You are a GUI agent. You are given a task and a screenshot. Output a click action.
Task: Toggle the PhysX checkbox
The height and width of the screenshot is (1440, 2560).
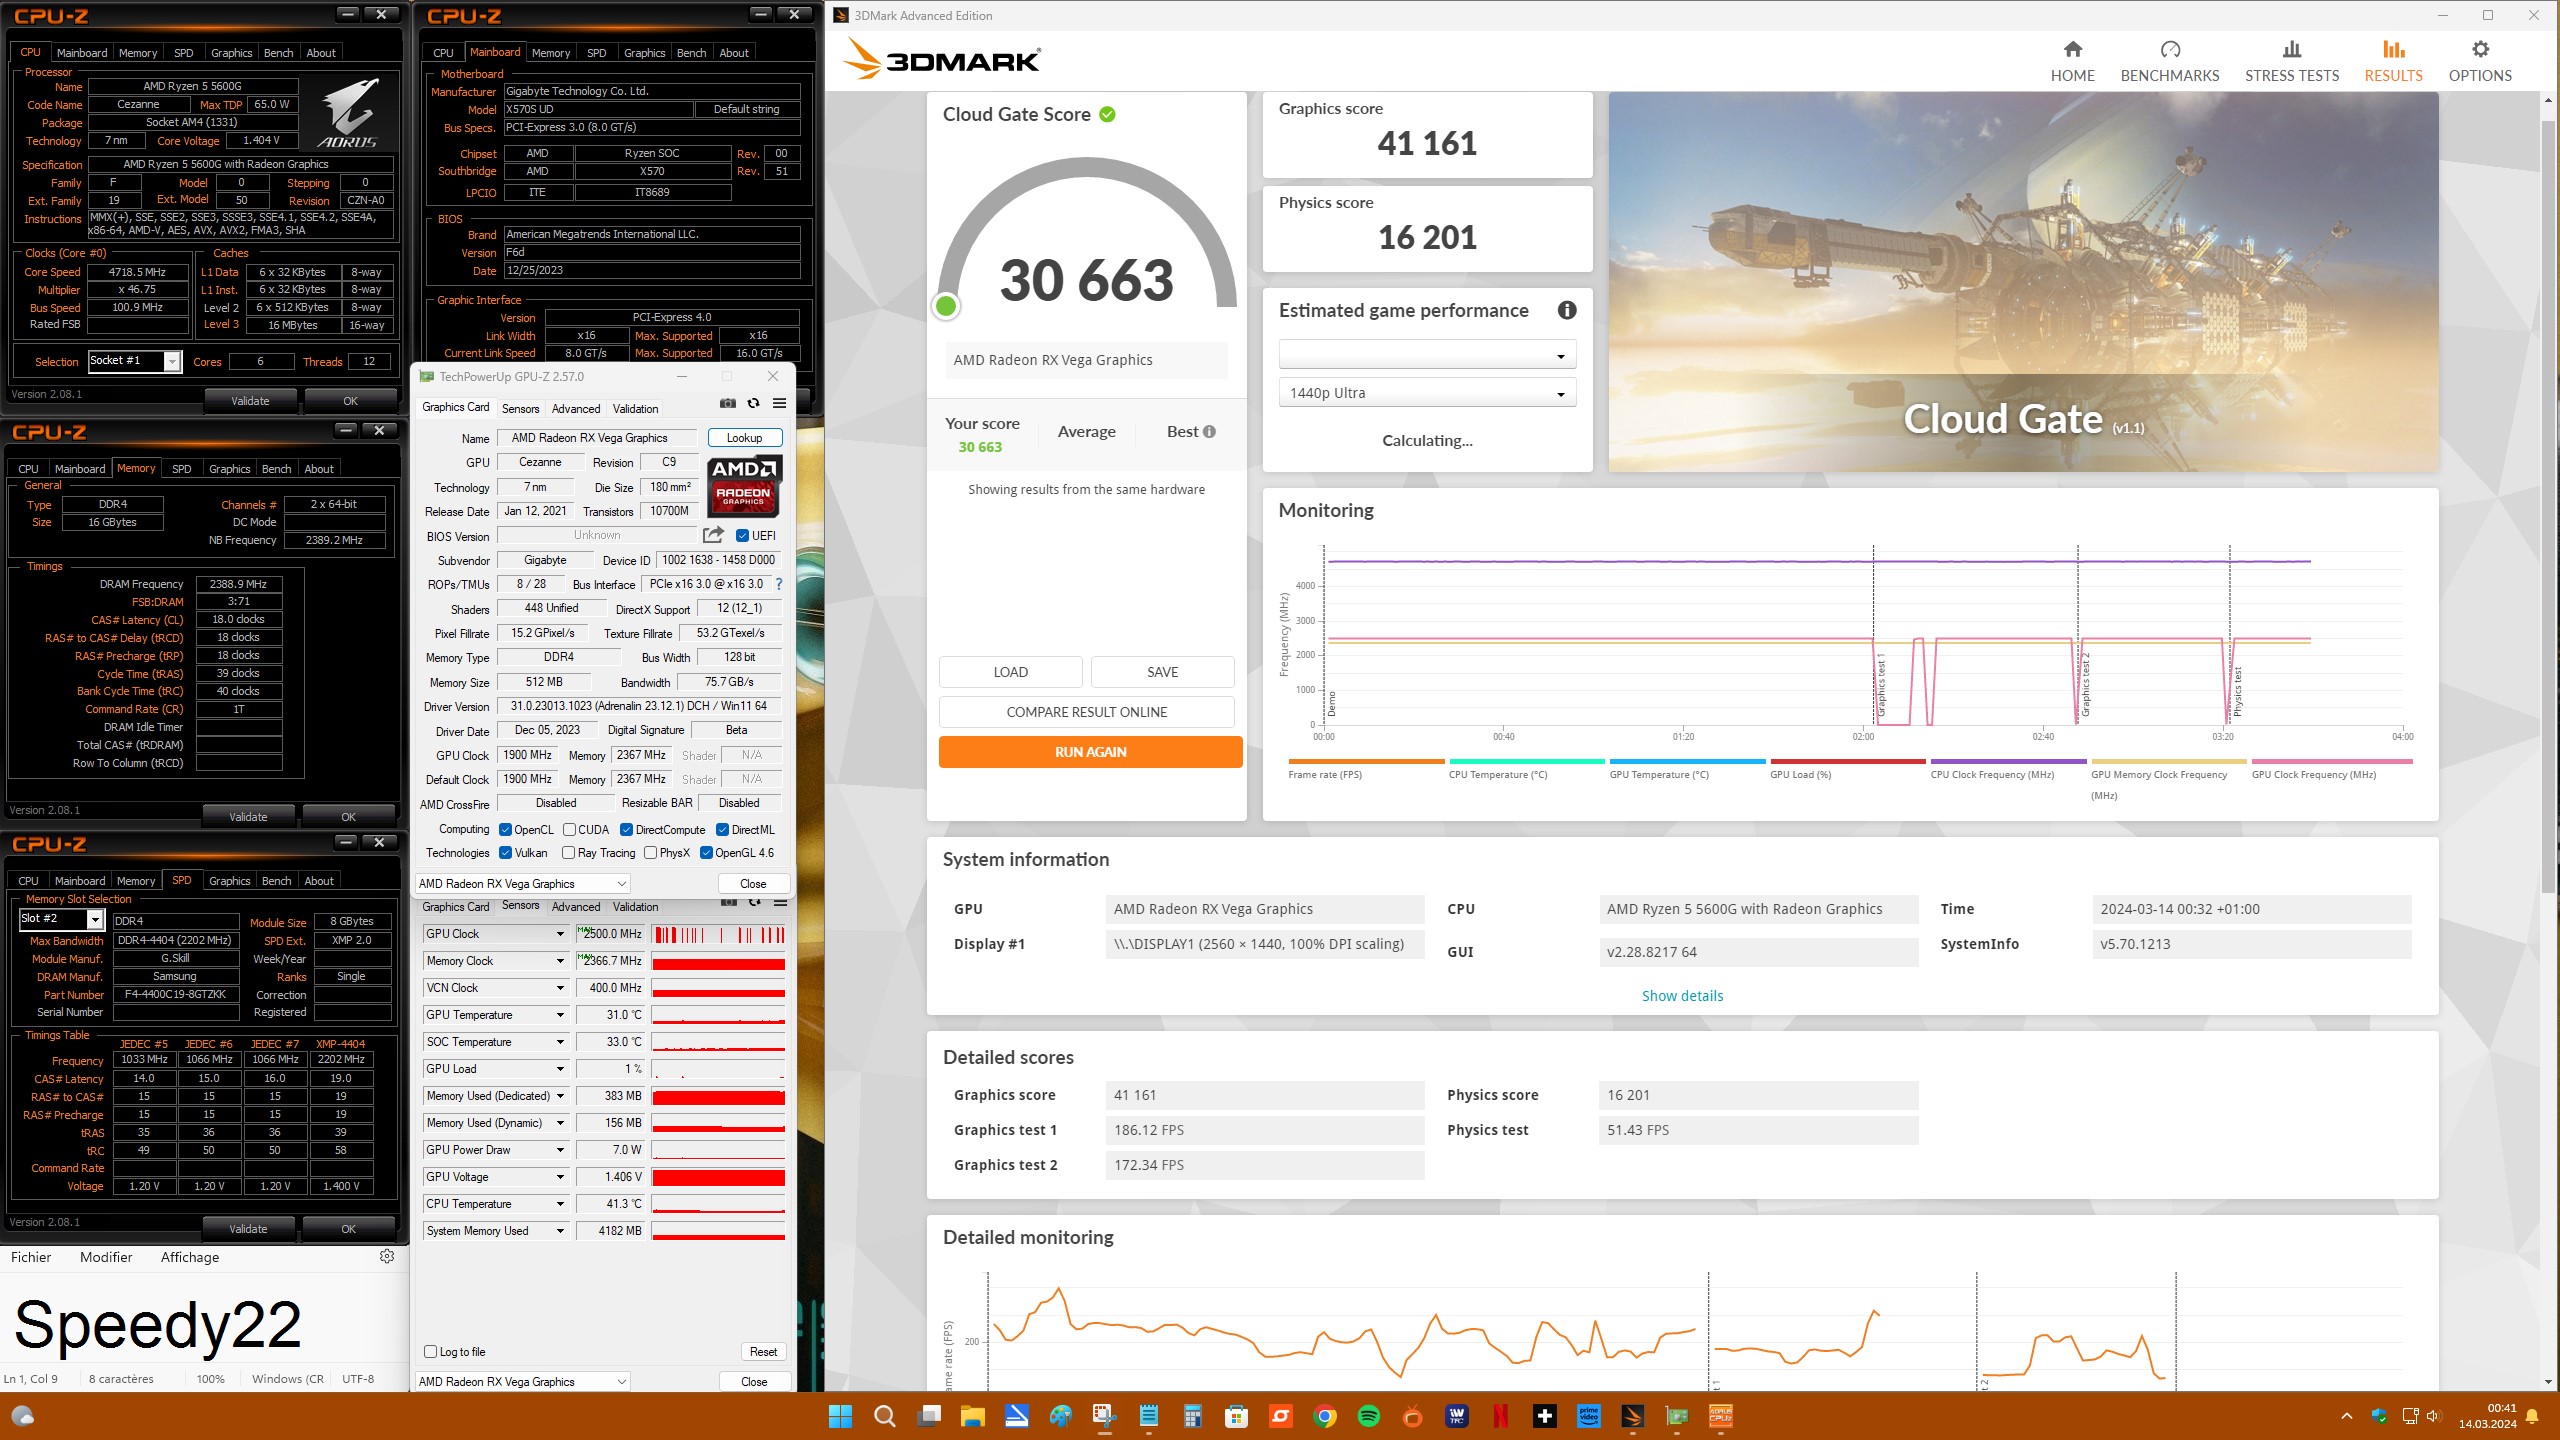[x=650, y=852]
